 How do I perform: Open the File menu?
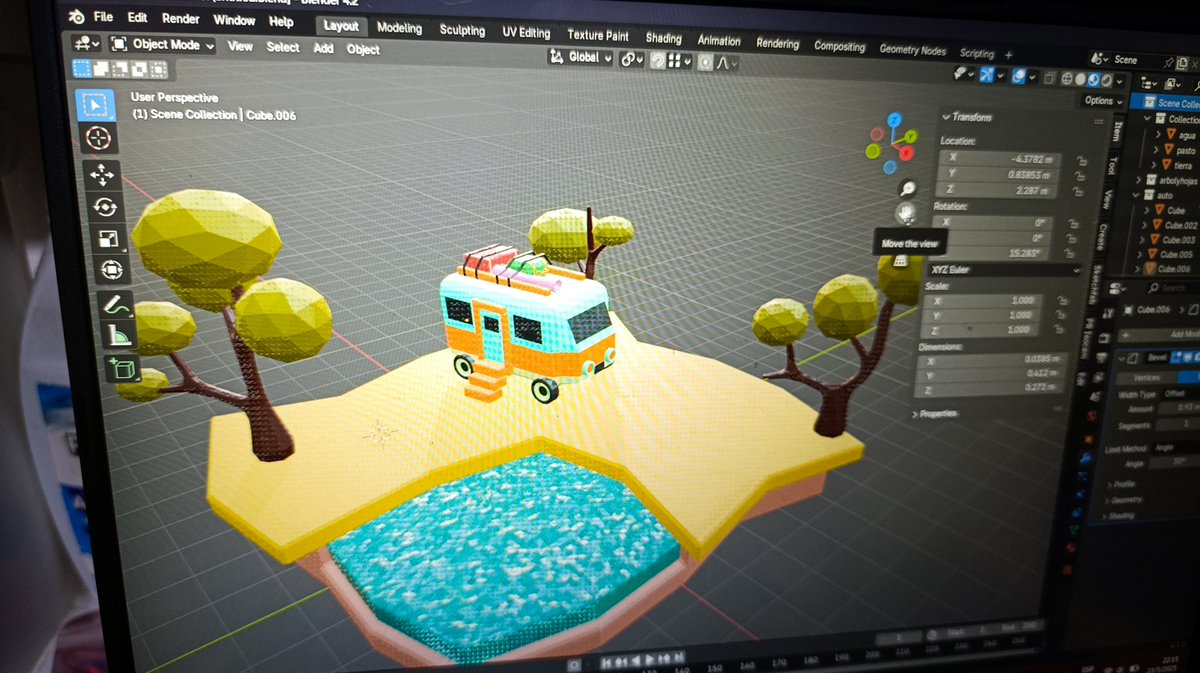103,17
